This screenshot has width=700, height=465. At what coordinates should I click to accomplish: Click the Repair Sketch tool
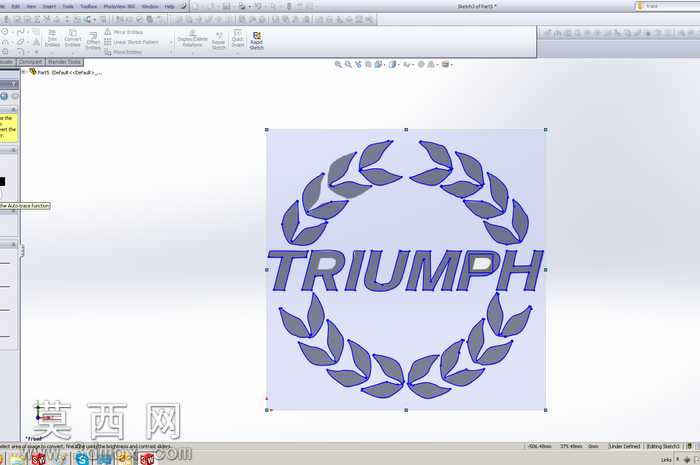(x=219, y=41)
